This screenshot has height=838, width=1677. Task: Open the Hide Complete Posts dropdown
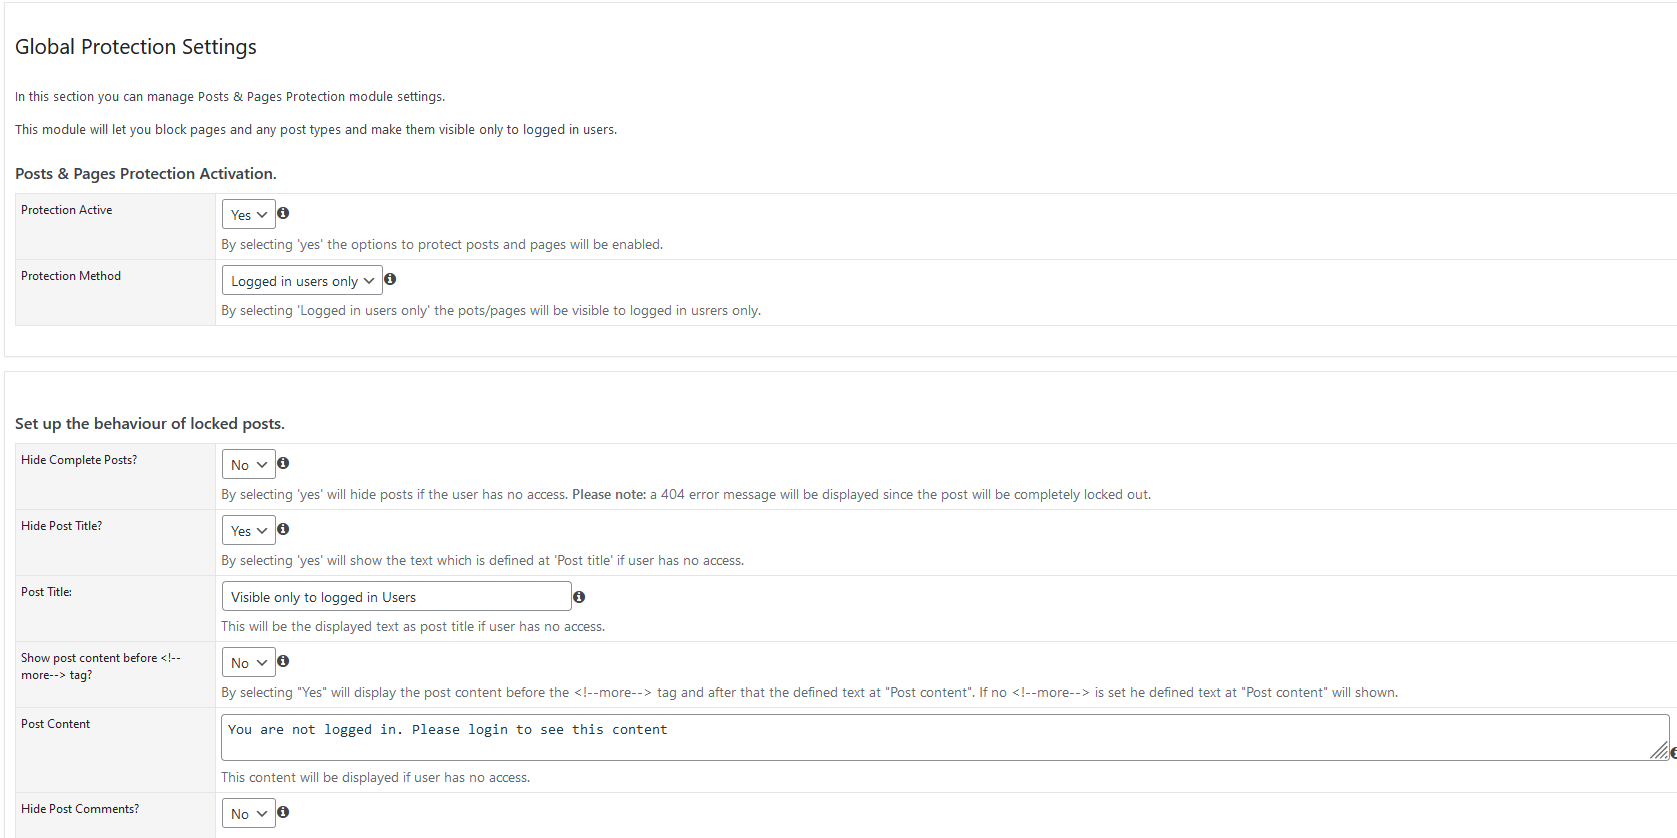coord(248,464)
